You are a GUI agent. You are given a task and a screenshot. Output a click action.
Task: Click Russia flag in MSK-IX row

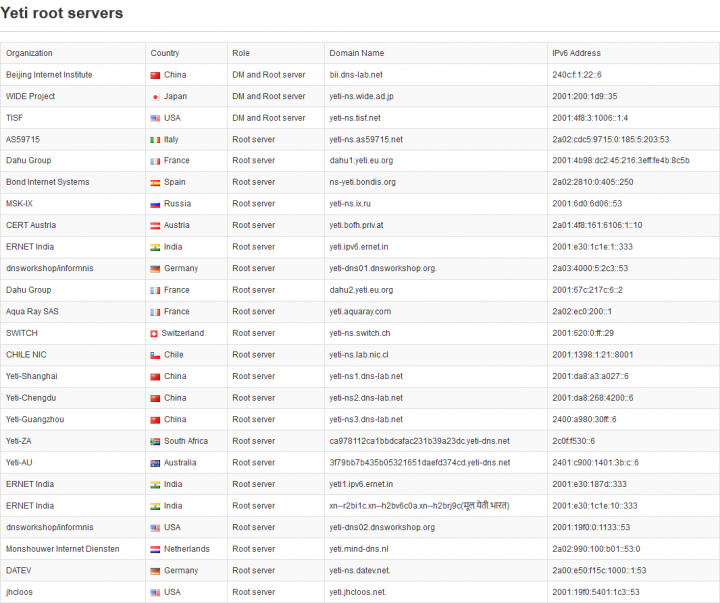155,204
